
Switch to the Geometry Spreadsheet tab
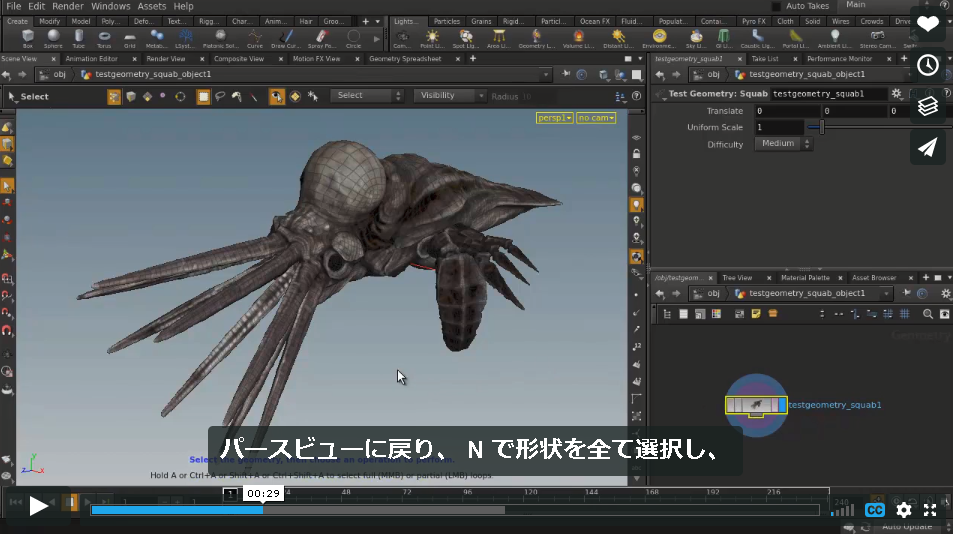click(x=405, y=59)
